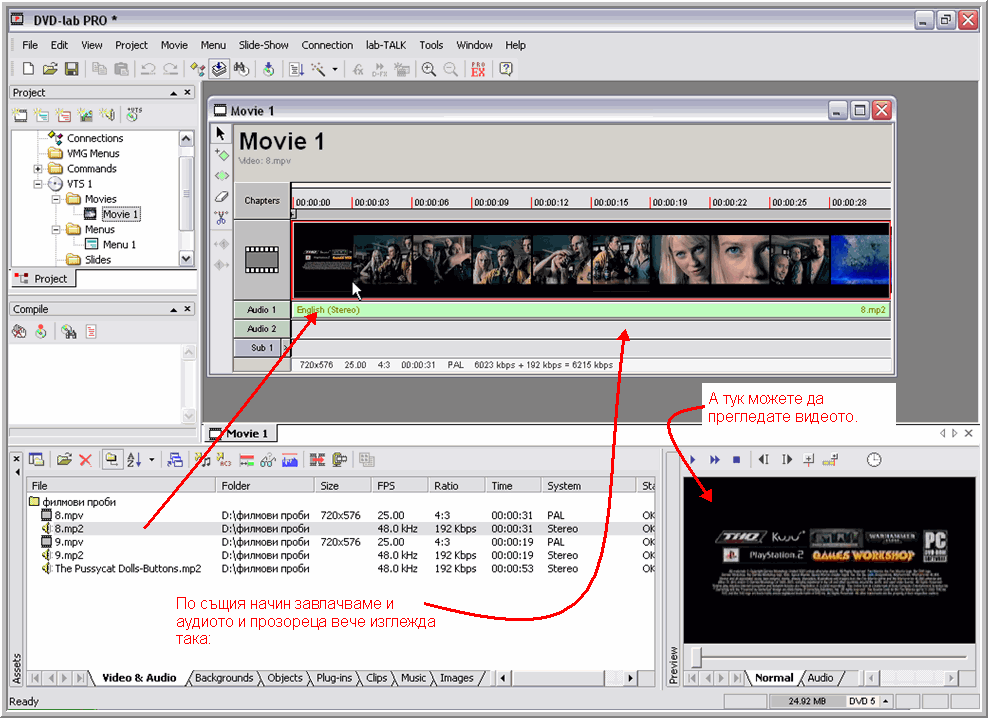Select Menu 1 in the project tree
The image size is (988, 718).
pos(119,245)
